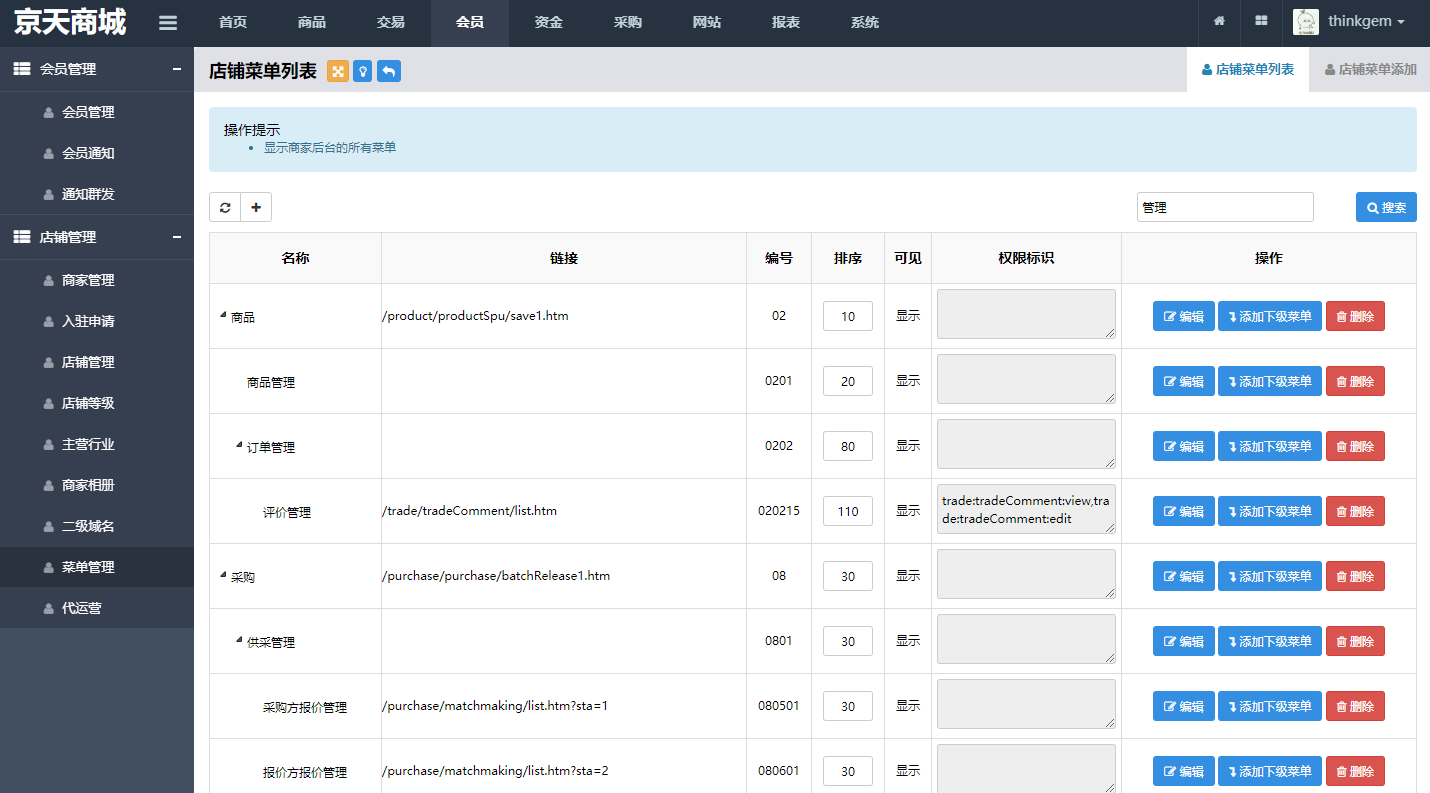Click the 排序 column header

[848, 258]
